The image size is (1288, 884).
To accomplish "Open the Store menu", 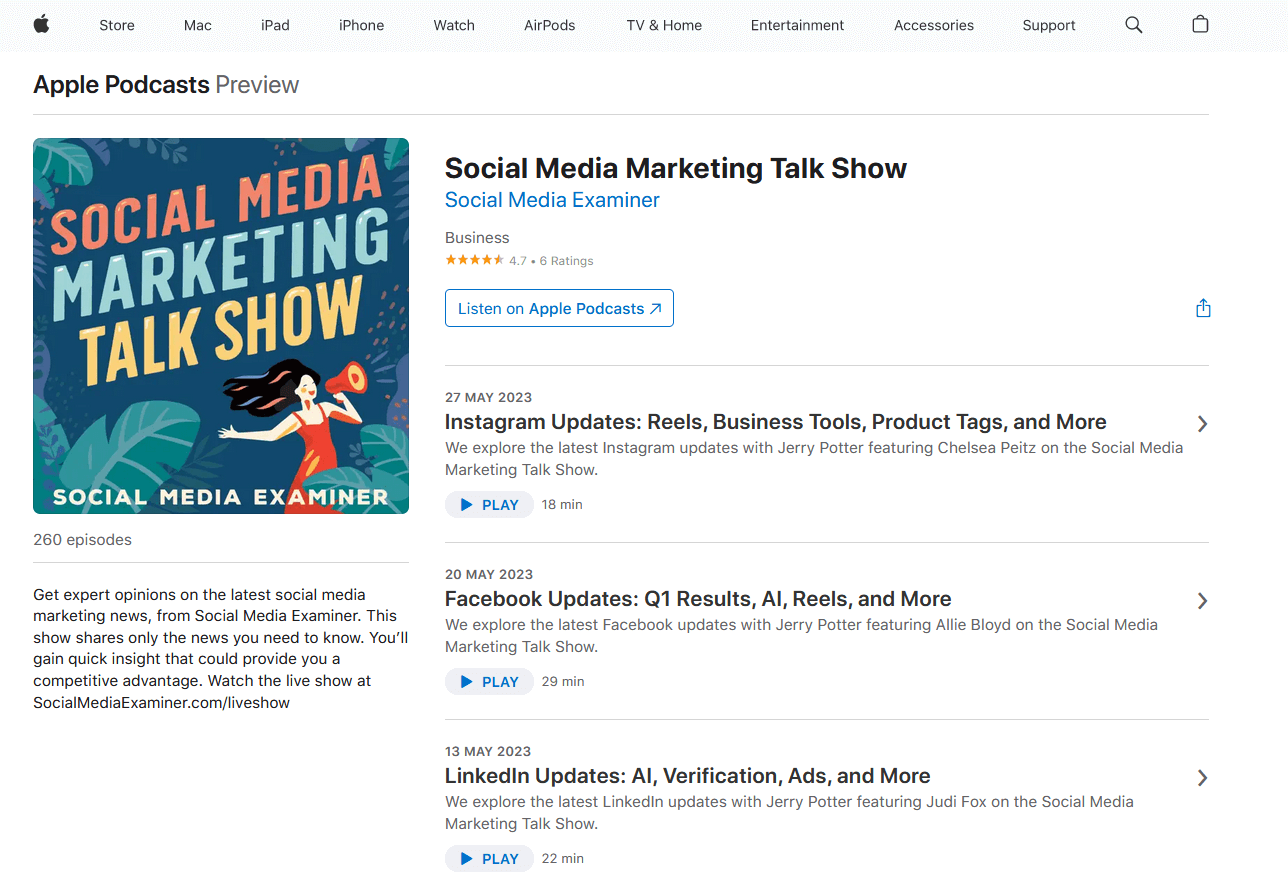I will 117,26.
